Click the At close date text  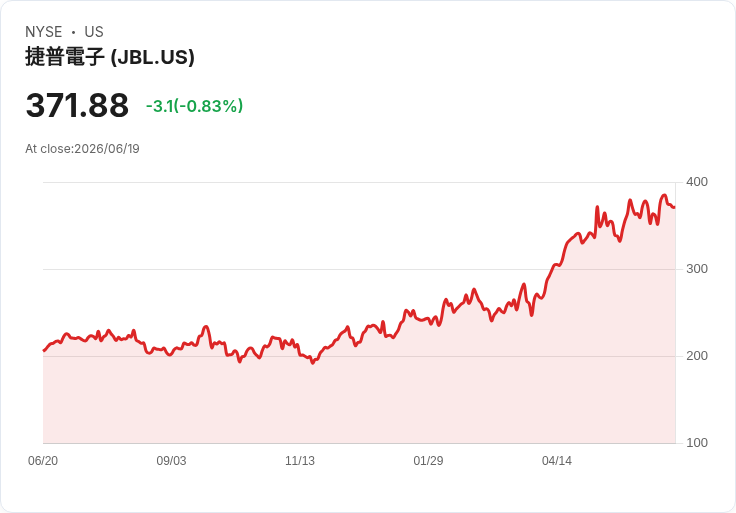(82, 149)
